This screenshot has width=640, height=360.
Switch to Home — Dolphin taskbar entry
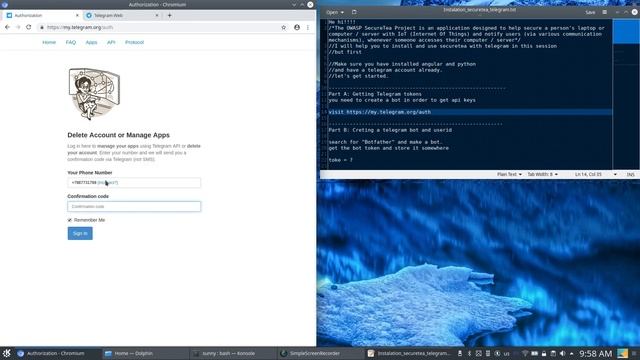144,353
